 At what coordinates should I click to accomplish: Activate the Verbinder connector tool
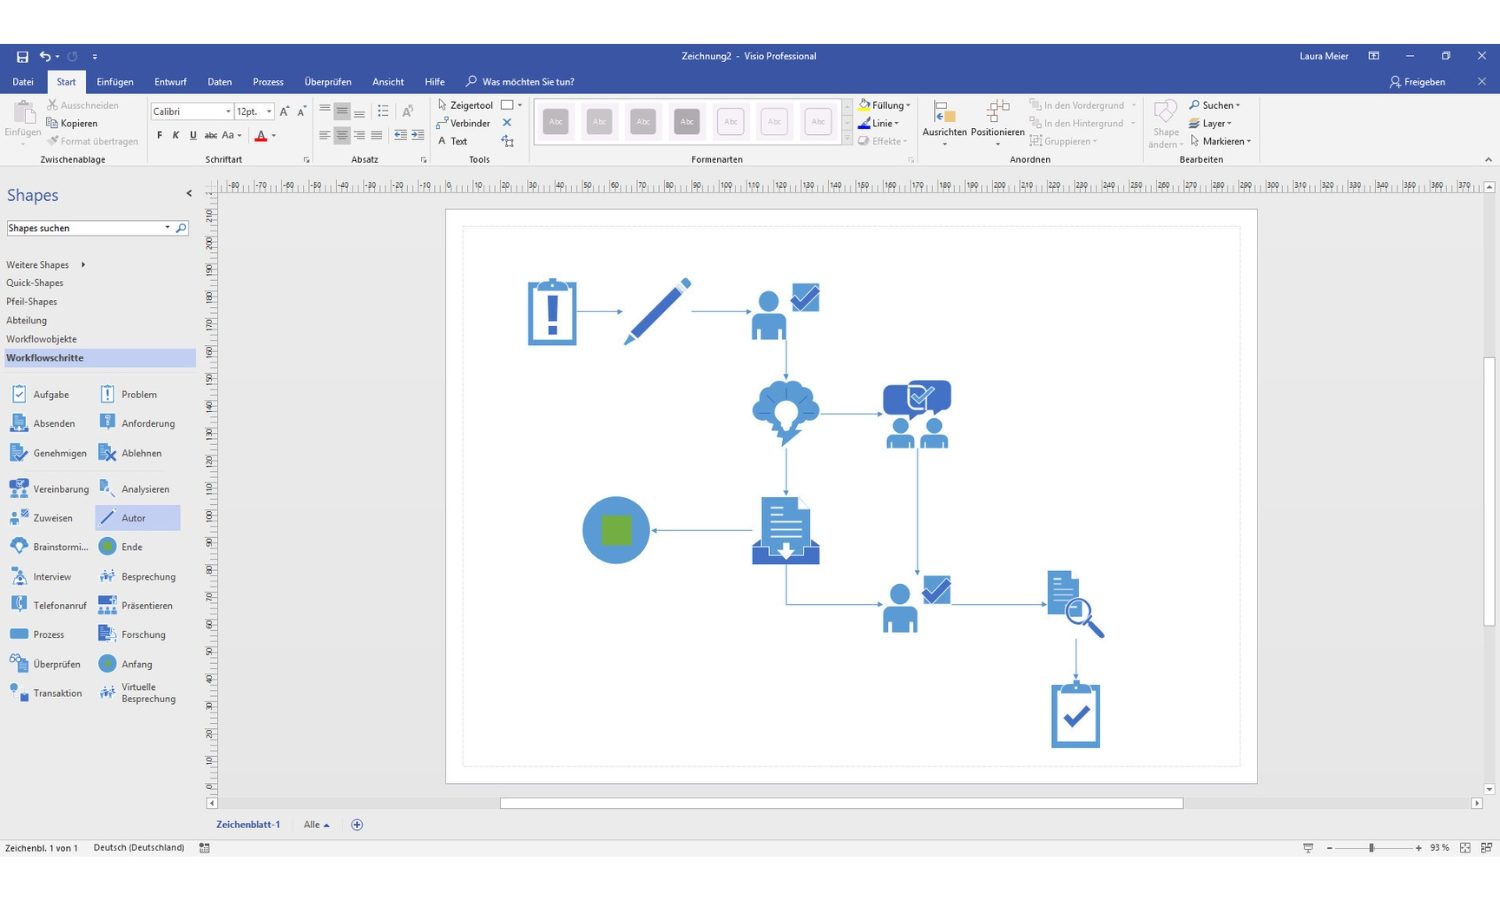464,123
